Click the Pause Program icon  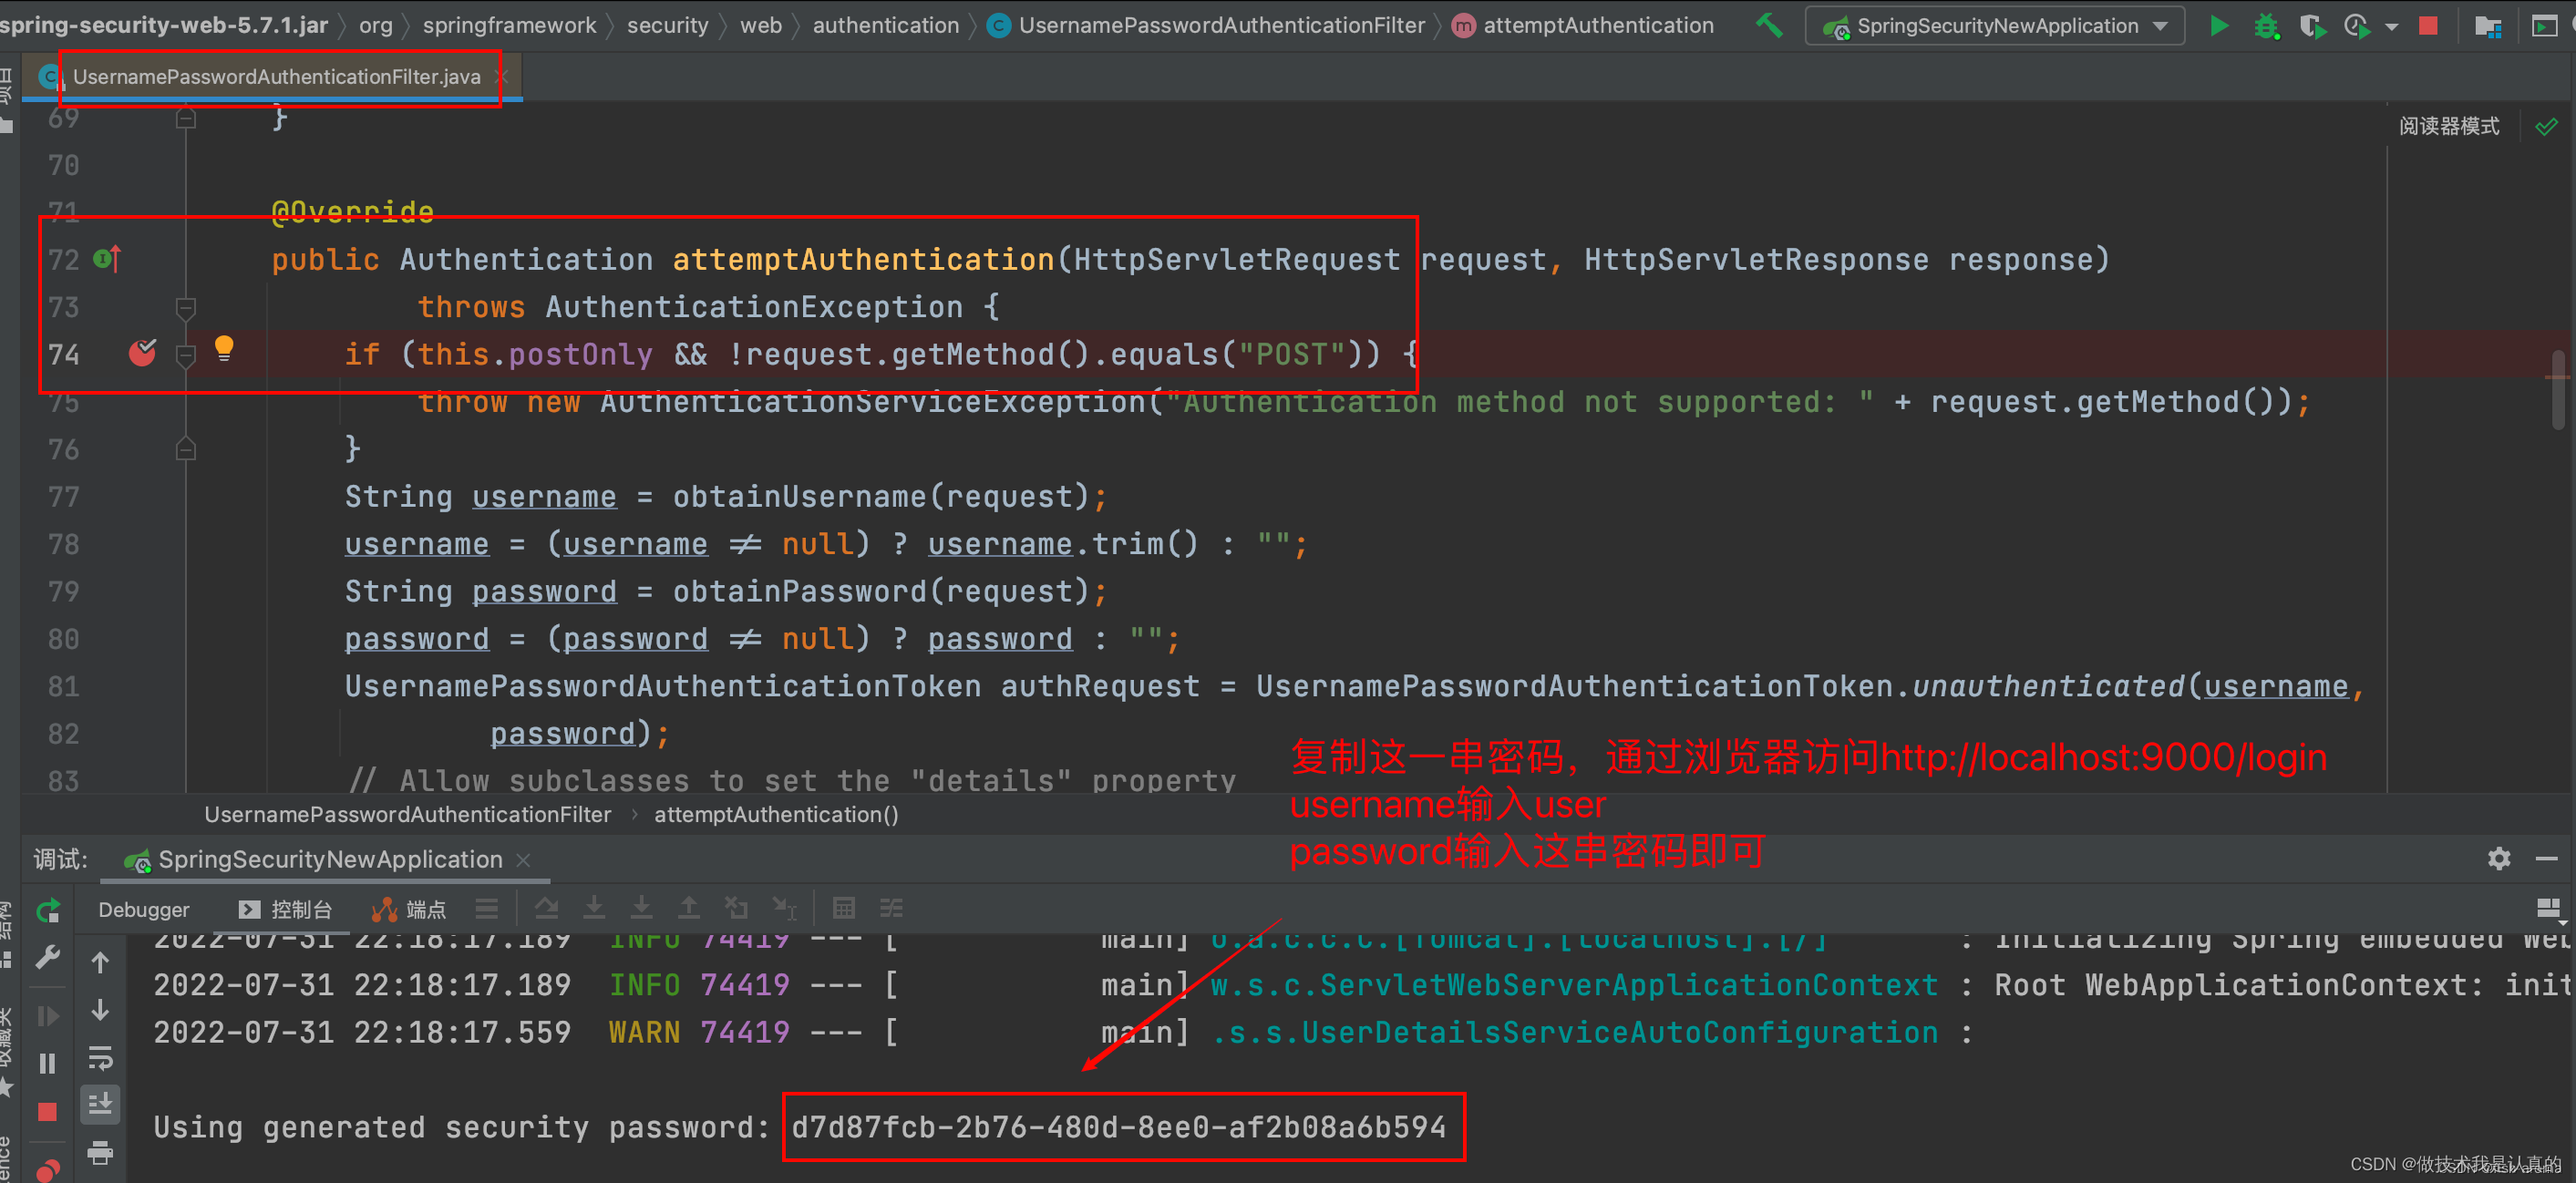(x=47, y=1063)
